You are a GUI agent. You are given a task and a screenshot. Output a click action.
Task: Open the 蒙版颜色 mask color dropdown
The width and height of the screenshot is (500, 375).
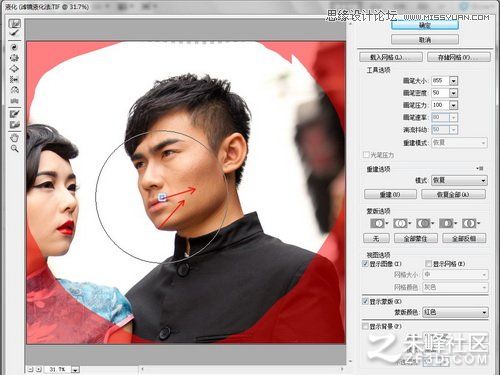tap(455, 313)
